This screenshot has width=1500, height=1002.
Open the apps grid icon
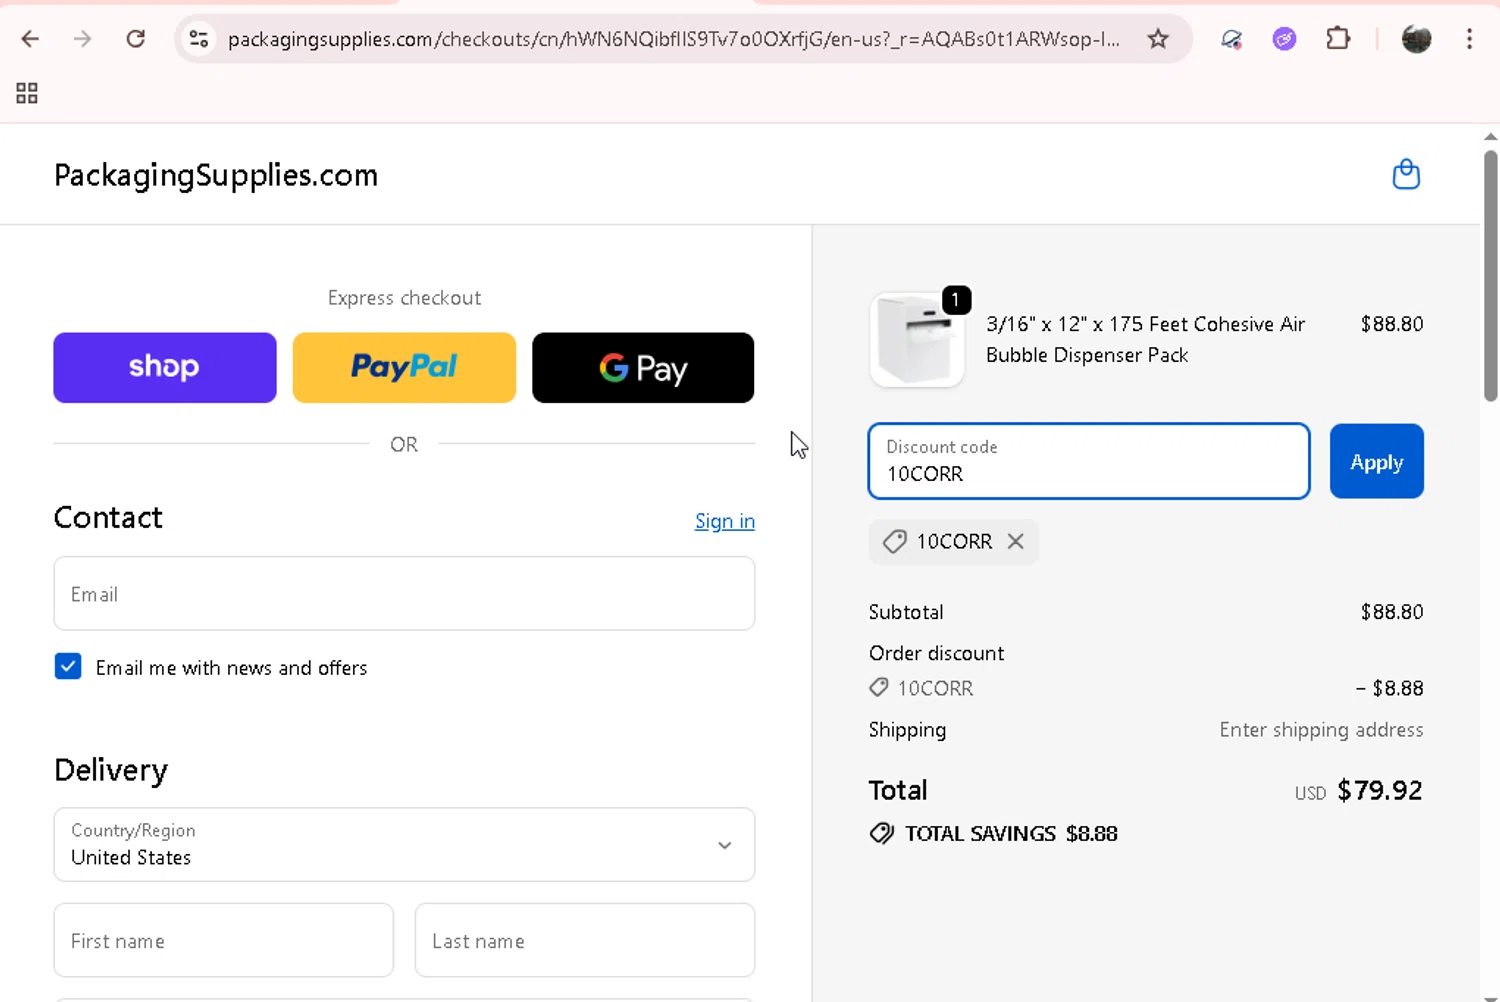pyautogui.click(x=27, y=93)
